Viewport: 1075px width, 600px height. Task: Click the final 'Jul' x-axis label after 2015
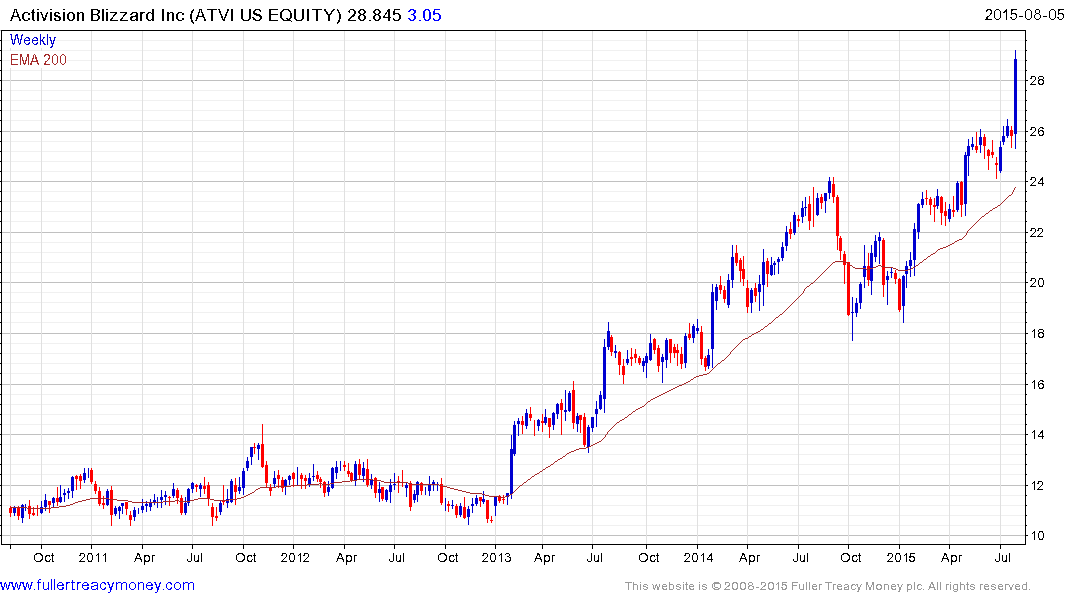point(1002,557)
